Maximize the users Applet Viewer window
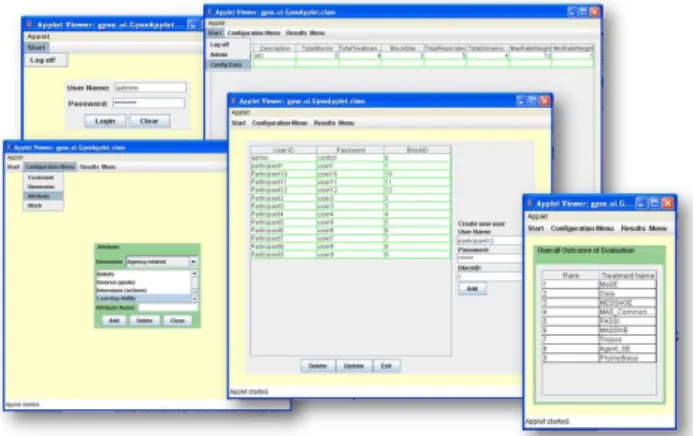This screenshot has height=436, width=693. (x=533, y=101)
